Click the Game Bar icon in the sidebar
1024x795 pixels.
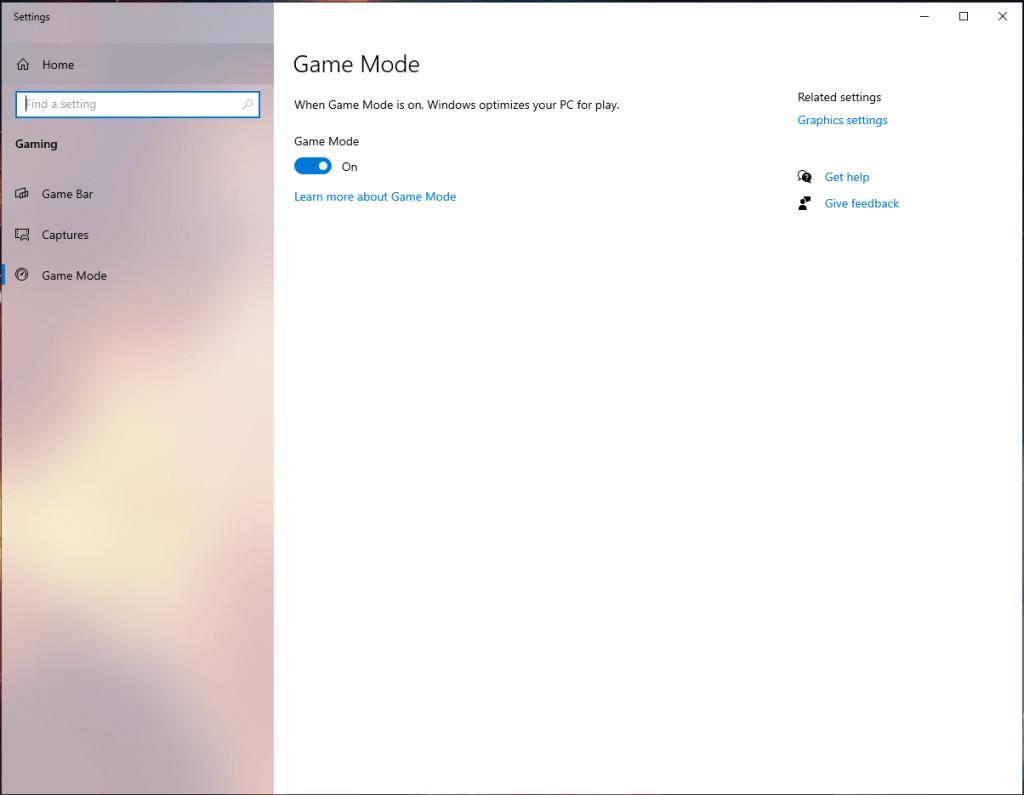pyautogui.click(x=23, y=194)
